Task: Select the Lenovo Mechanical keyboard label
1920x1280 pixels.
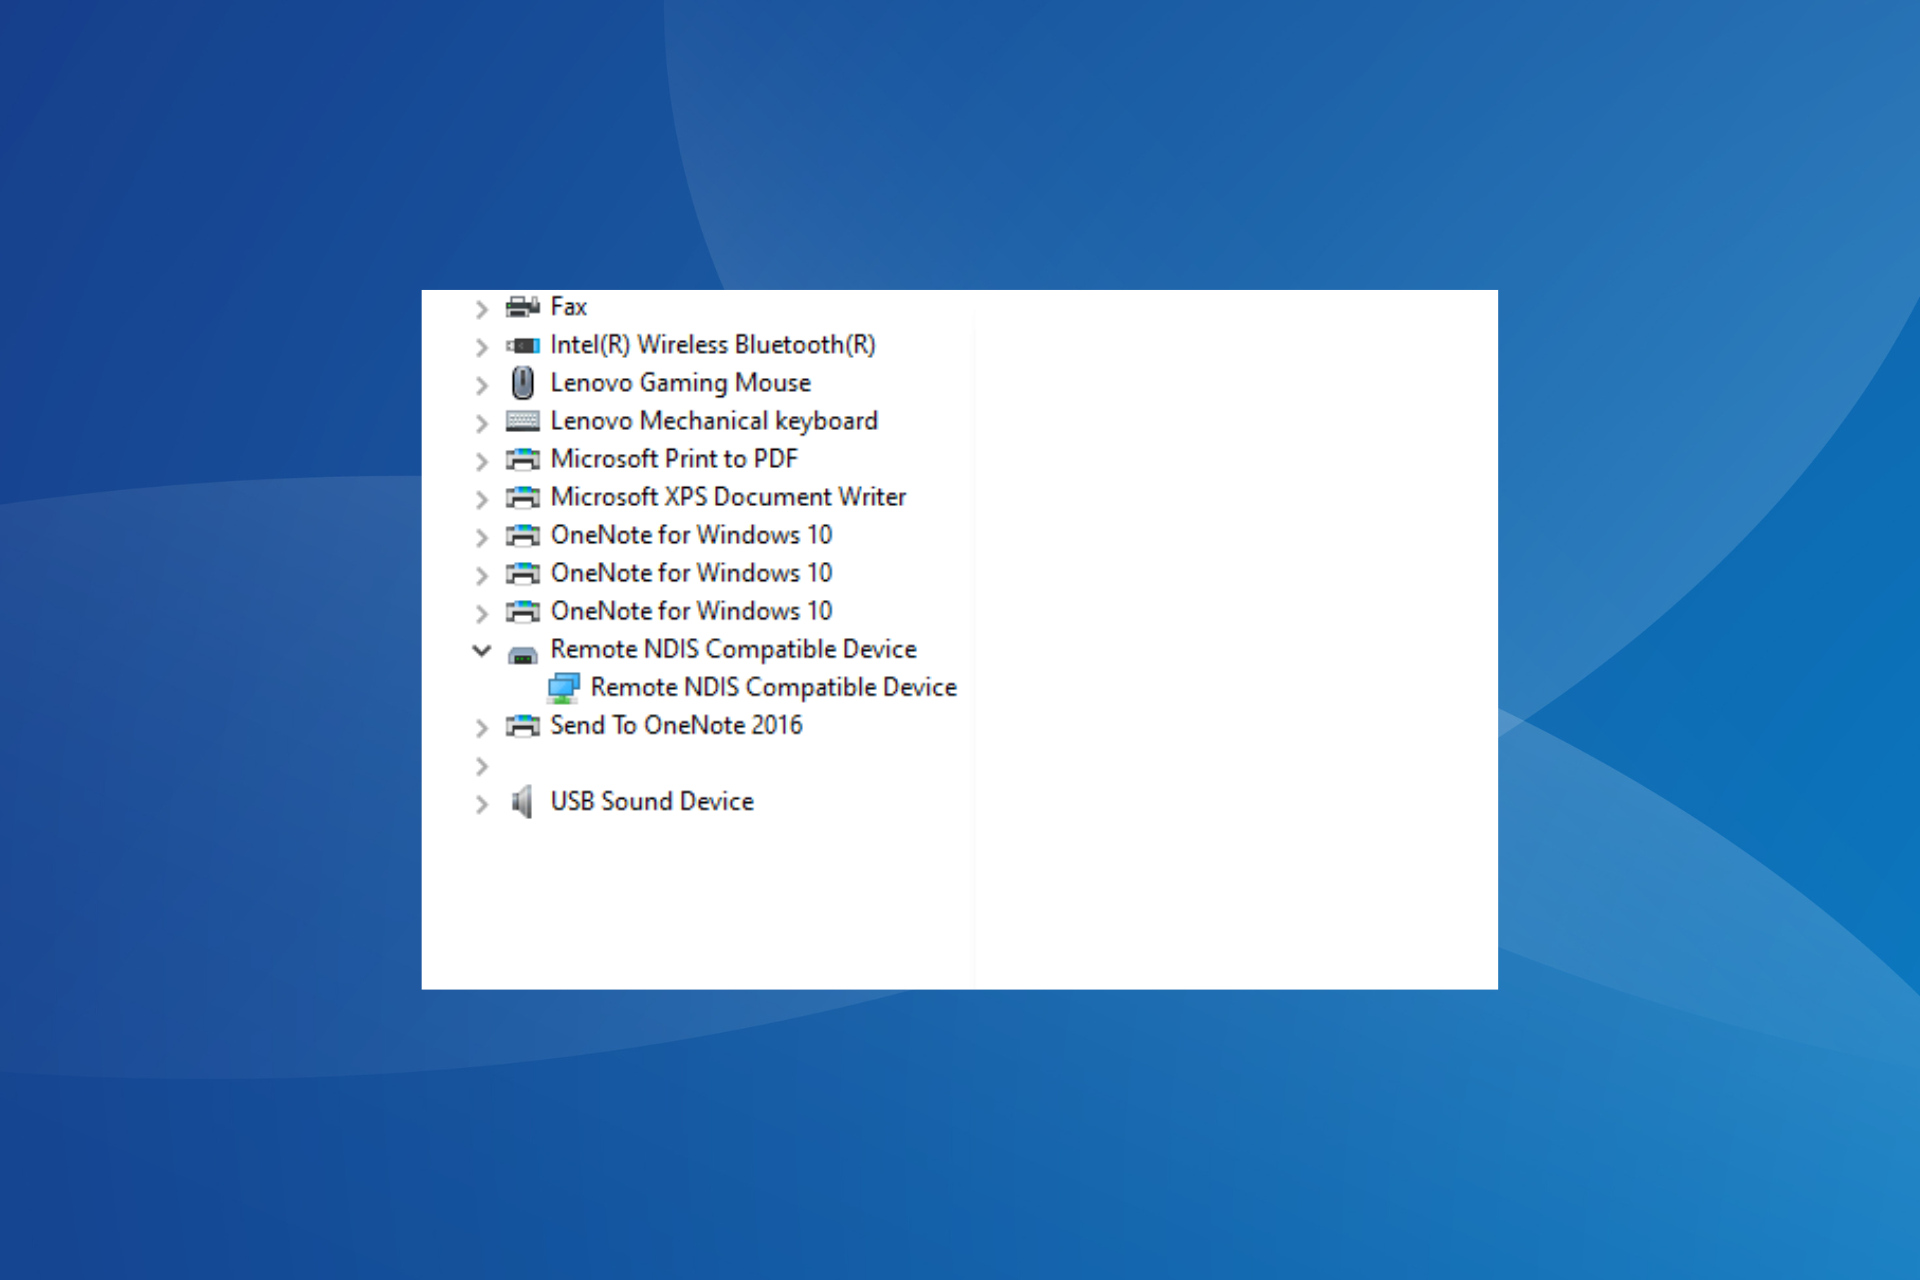Action: click(x=714, y=421)
